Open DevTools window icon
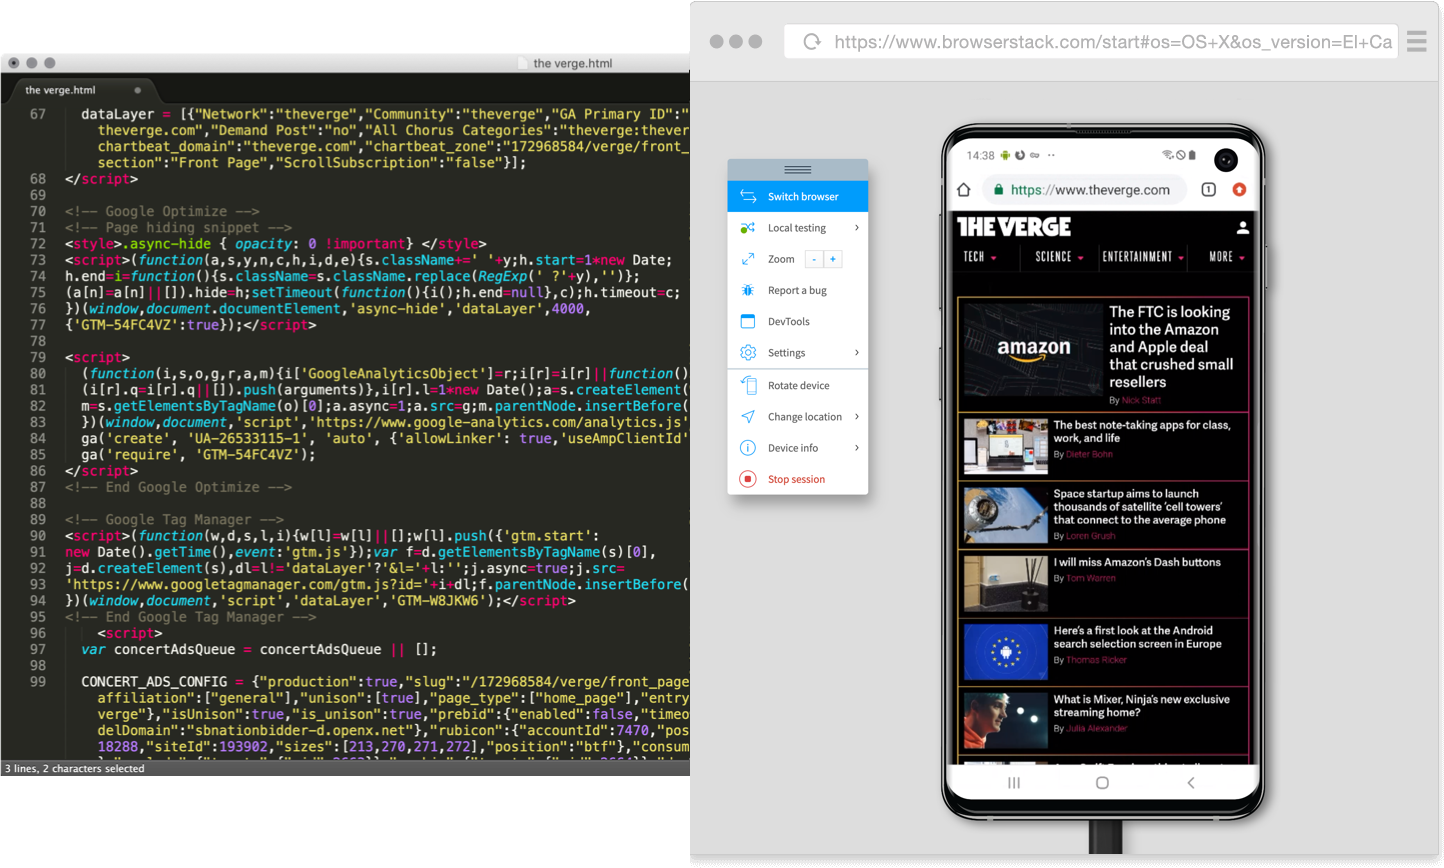The image size is (1444, 868). click(747, 321)
